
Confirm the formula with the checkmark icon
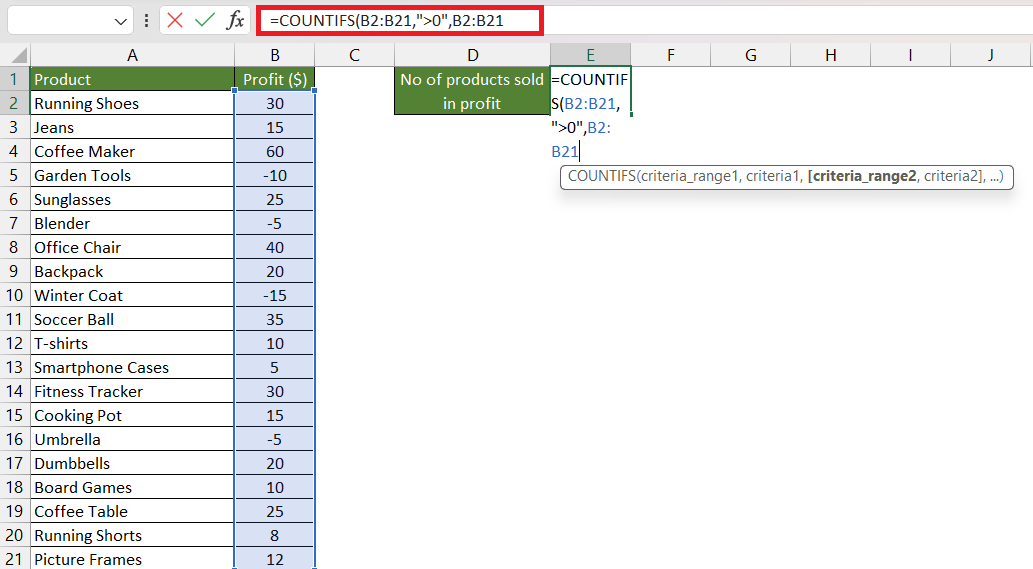(205, 20)
